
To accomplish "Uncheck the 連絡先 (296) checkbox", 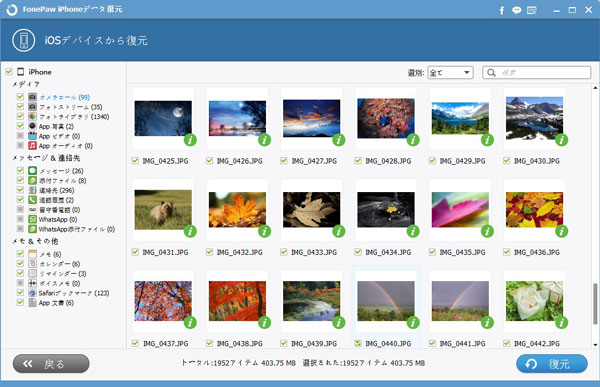I will point(20,190).
